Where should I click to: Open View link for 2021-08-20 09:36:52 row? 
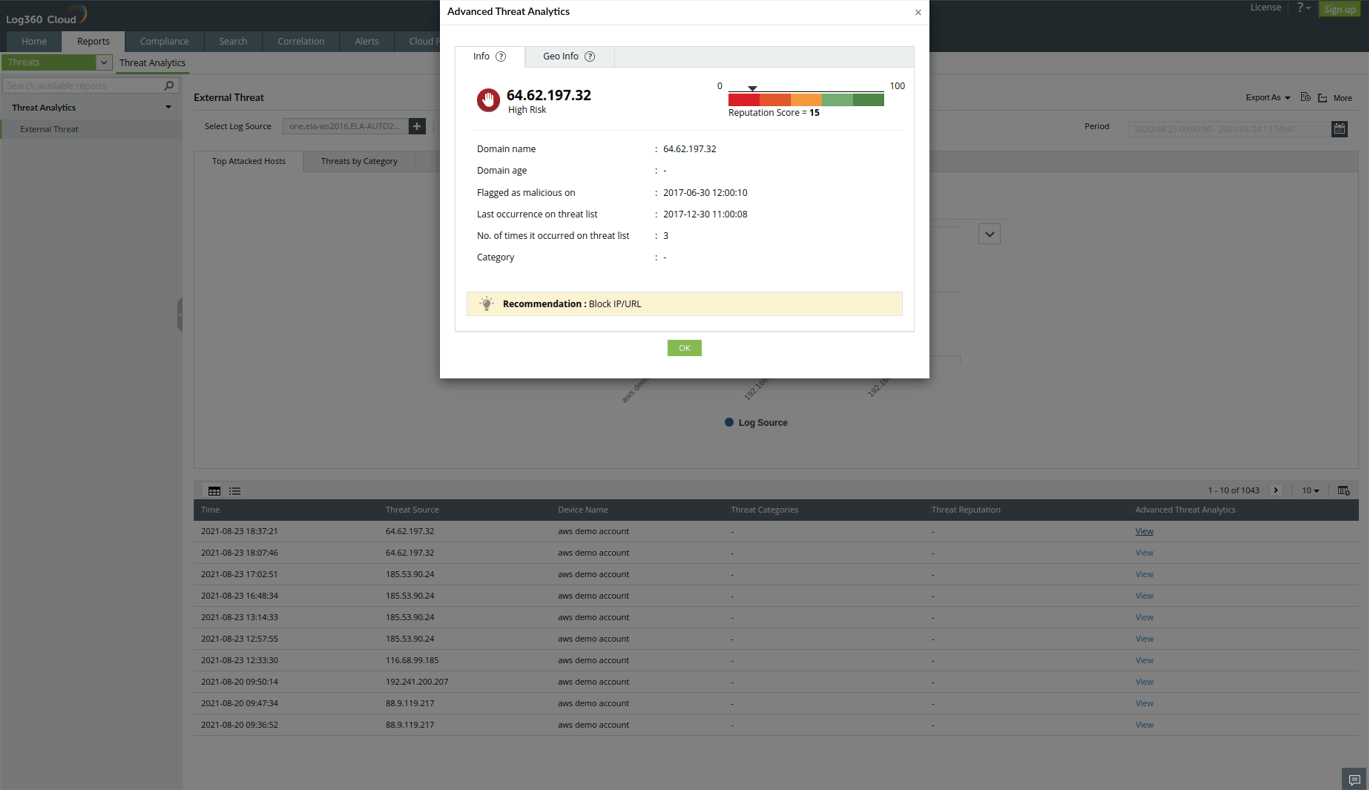[1144, 725]
